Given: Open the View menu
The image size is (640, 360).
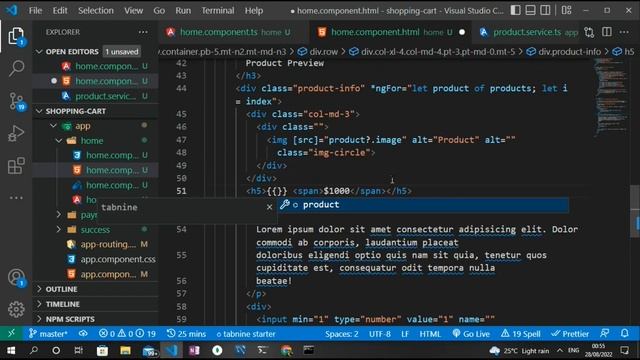Looking at the screenshot, I should (133, 10).
